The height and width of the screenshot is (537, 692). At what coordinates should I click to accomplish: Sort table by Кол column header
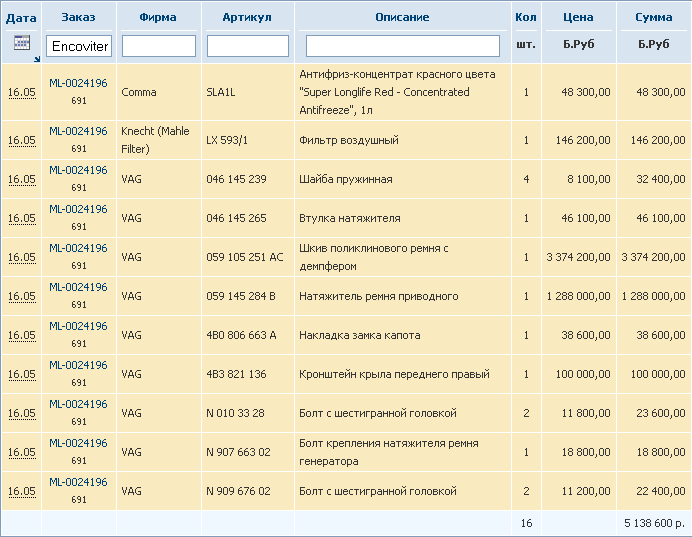tap(526, 17)
